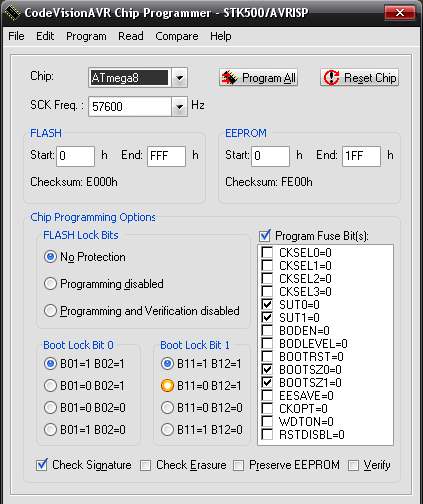Expand the SCK Freq dropdown arrow
Image resolution: width=423 pixels, height=504 pixels.
coord(179,107)
